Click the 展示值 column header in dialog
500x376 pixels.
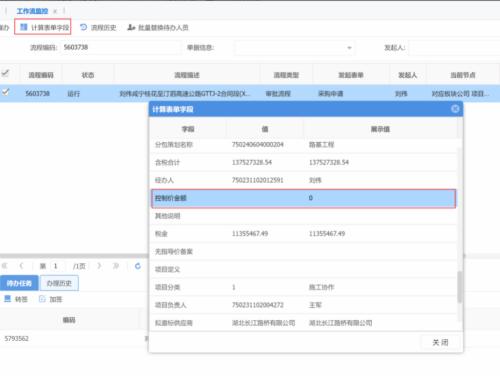[x=380, y=129]
